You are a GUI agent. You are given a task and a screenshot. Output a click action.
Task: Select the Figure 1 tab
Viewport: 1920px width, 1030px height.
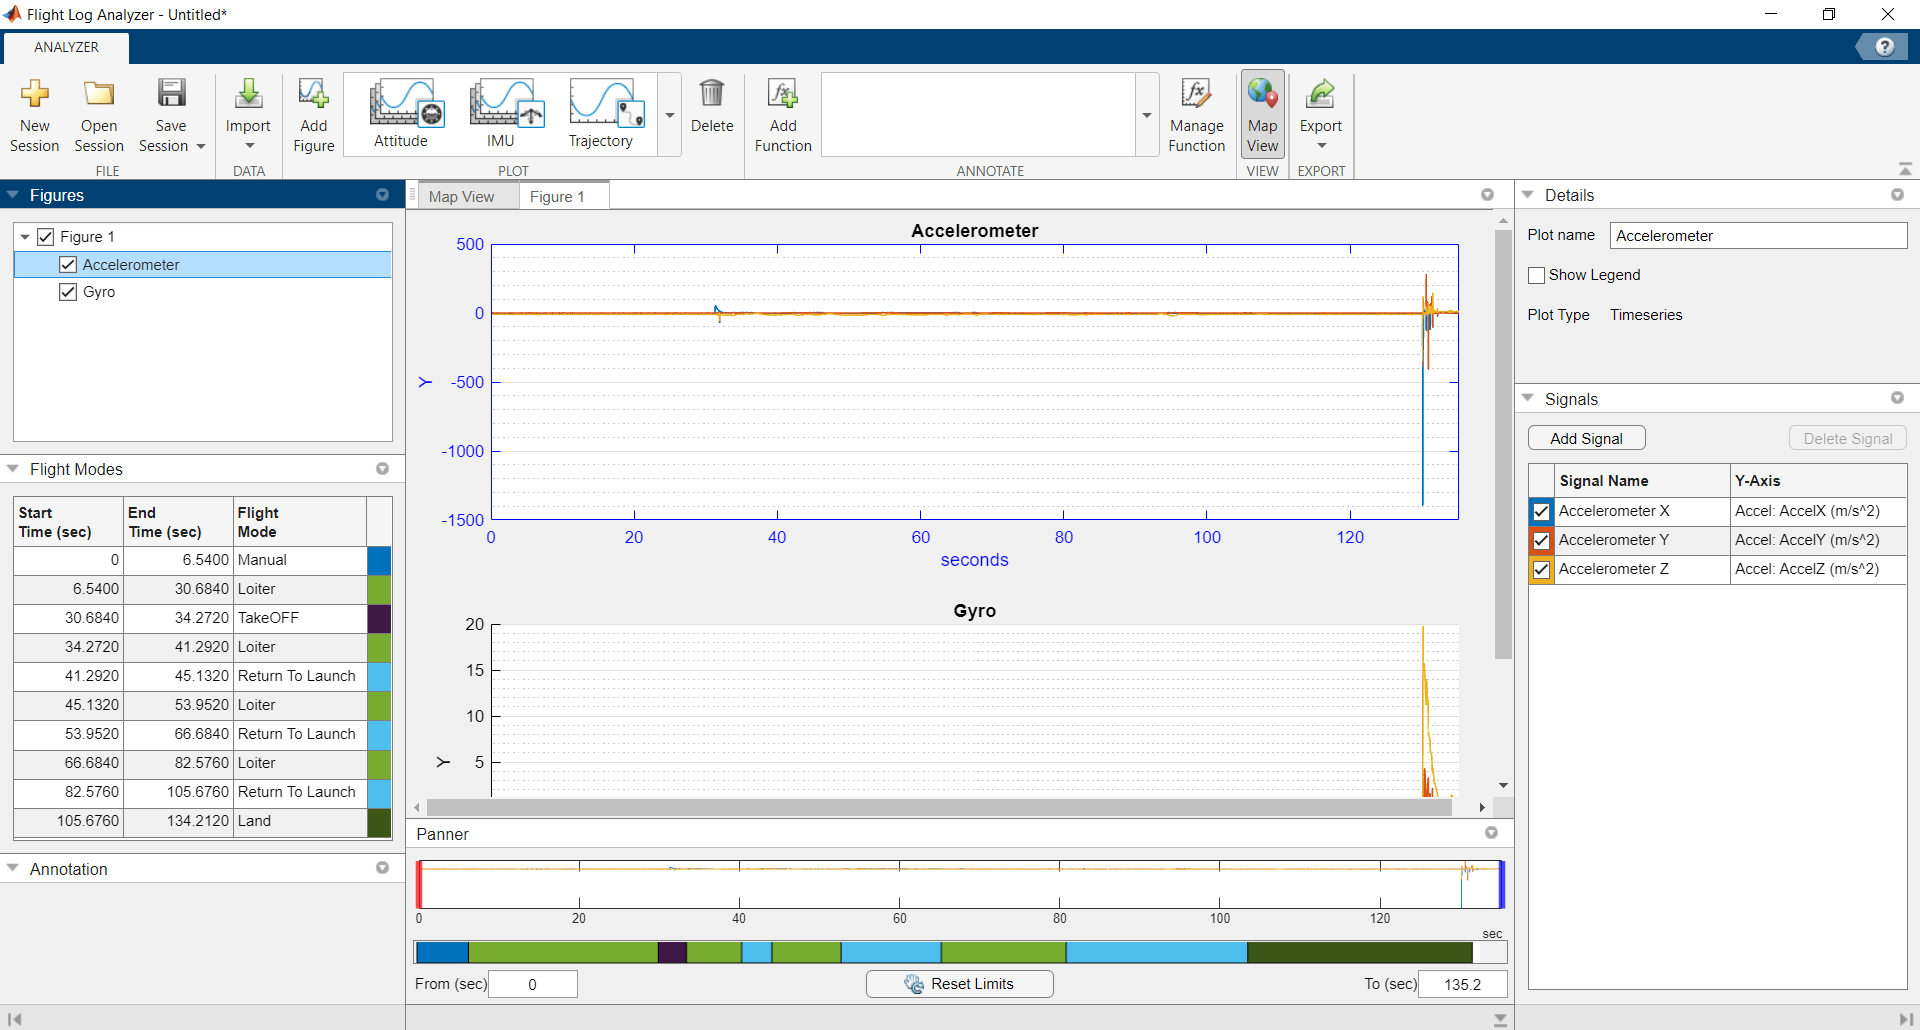coord(557,197)
